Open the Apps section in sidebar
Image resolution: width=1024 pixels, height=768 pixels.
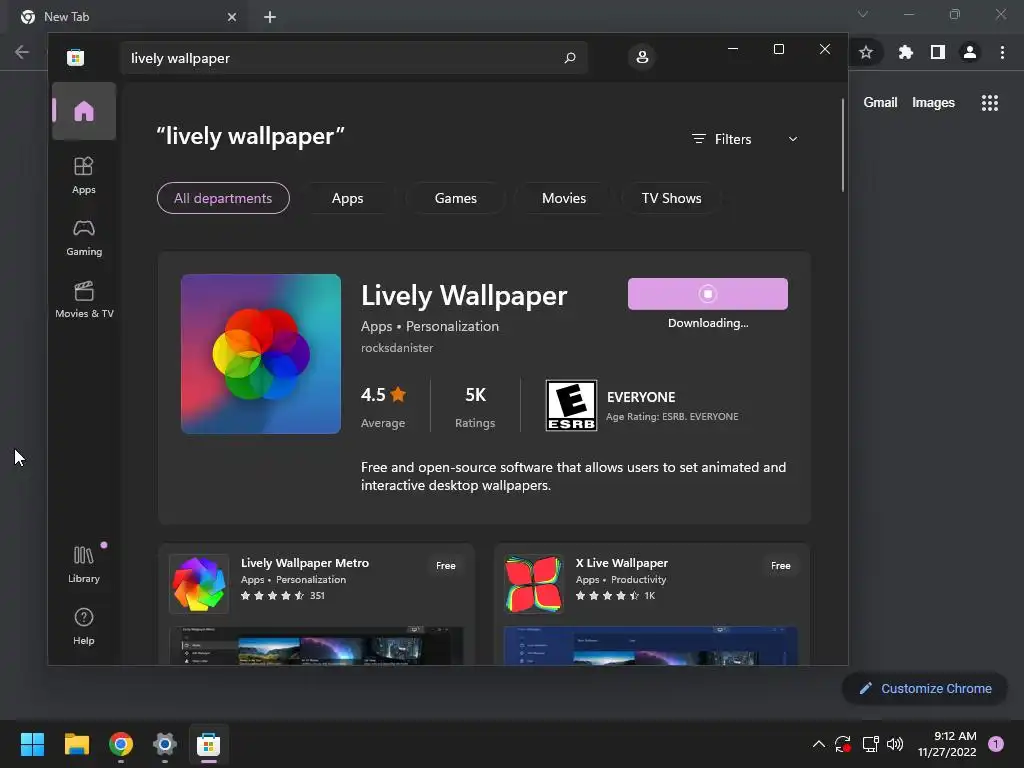click(x=84, y=175)
